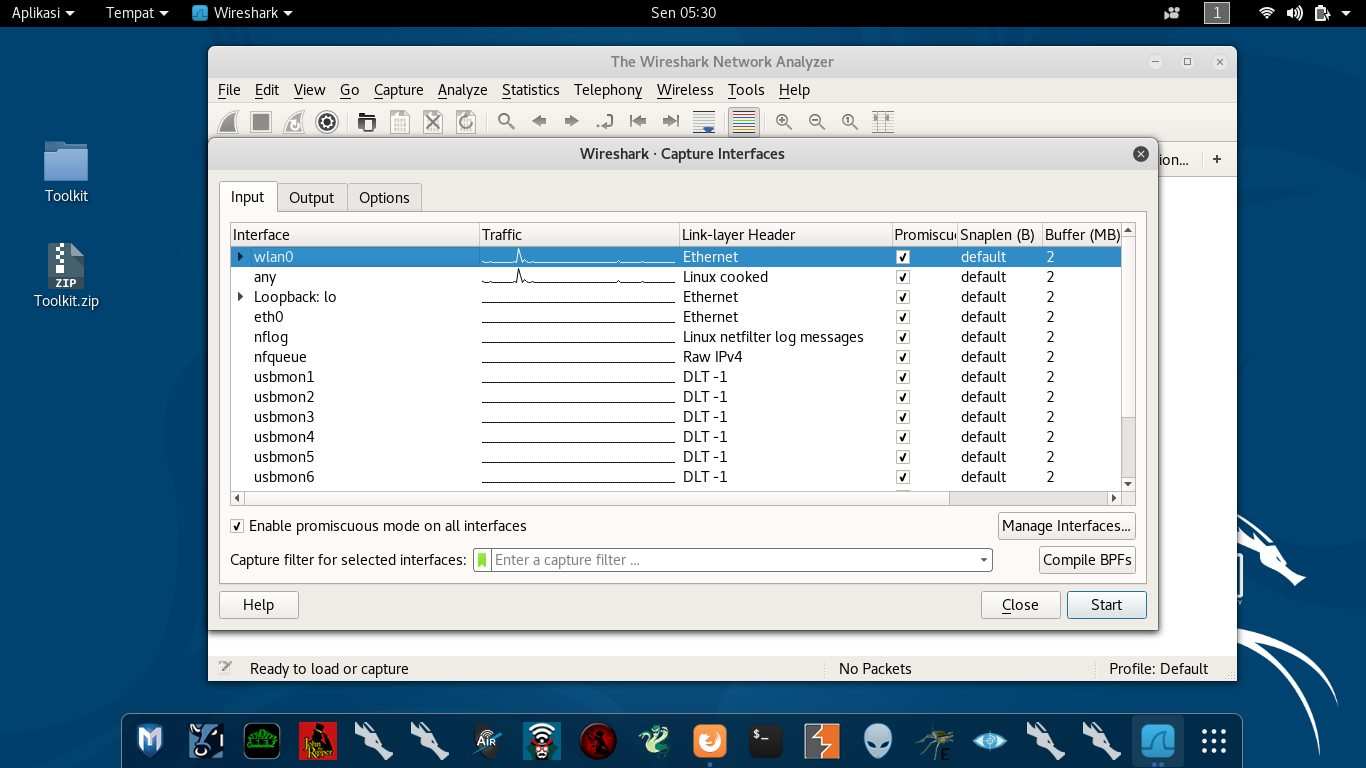
Task: Open the capture filter dropdown arrow
Action: click(984, 560)
